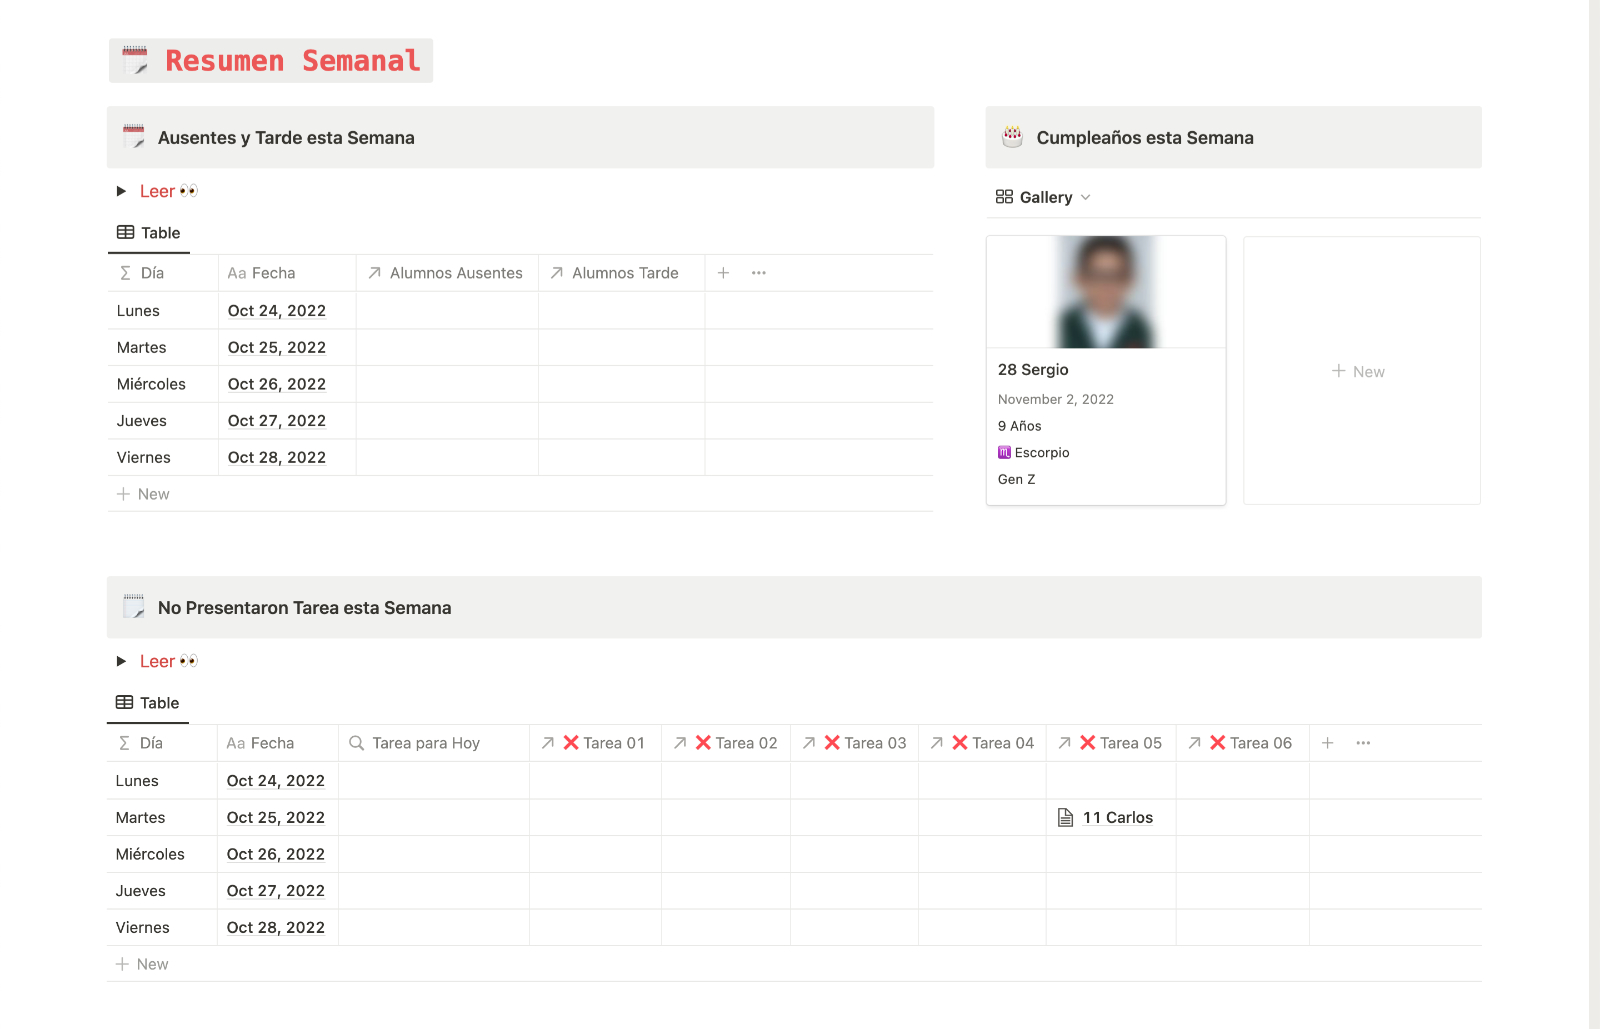This screenshot has width=1600, height=1029.
Task: Click calendar icon beside Ausentes y Tarde heading
Action: pyautogui.click(x=134, y=137)
